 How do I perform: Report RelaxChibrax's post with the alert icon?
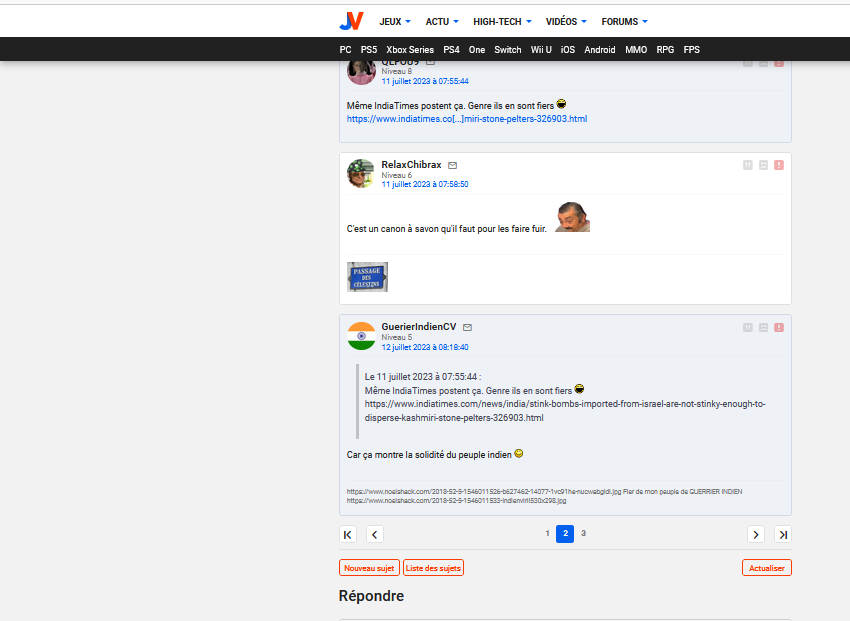778,165
